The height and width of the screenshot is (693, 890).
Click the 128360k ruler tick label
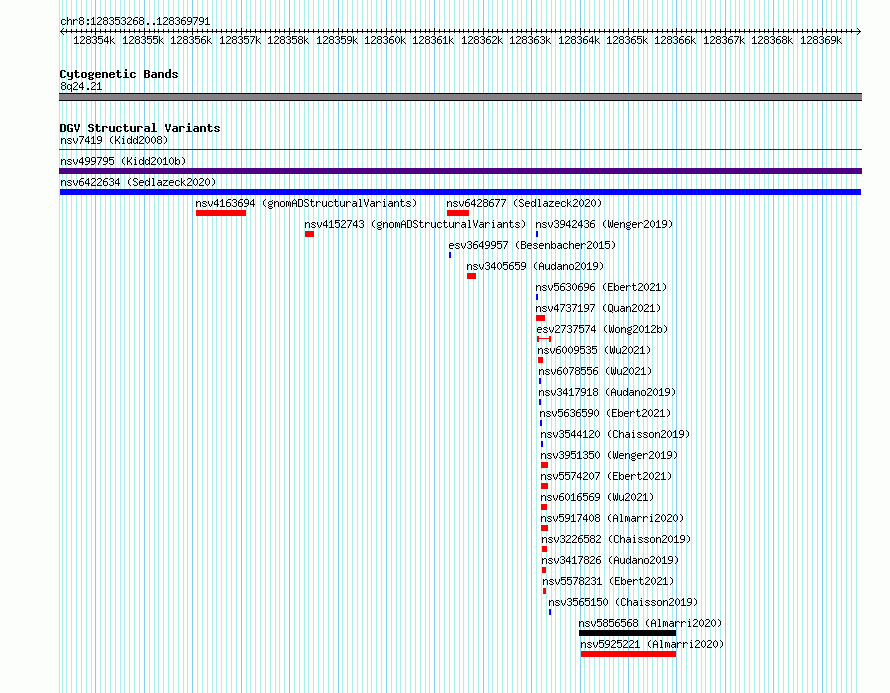point(385,40)
